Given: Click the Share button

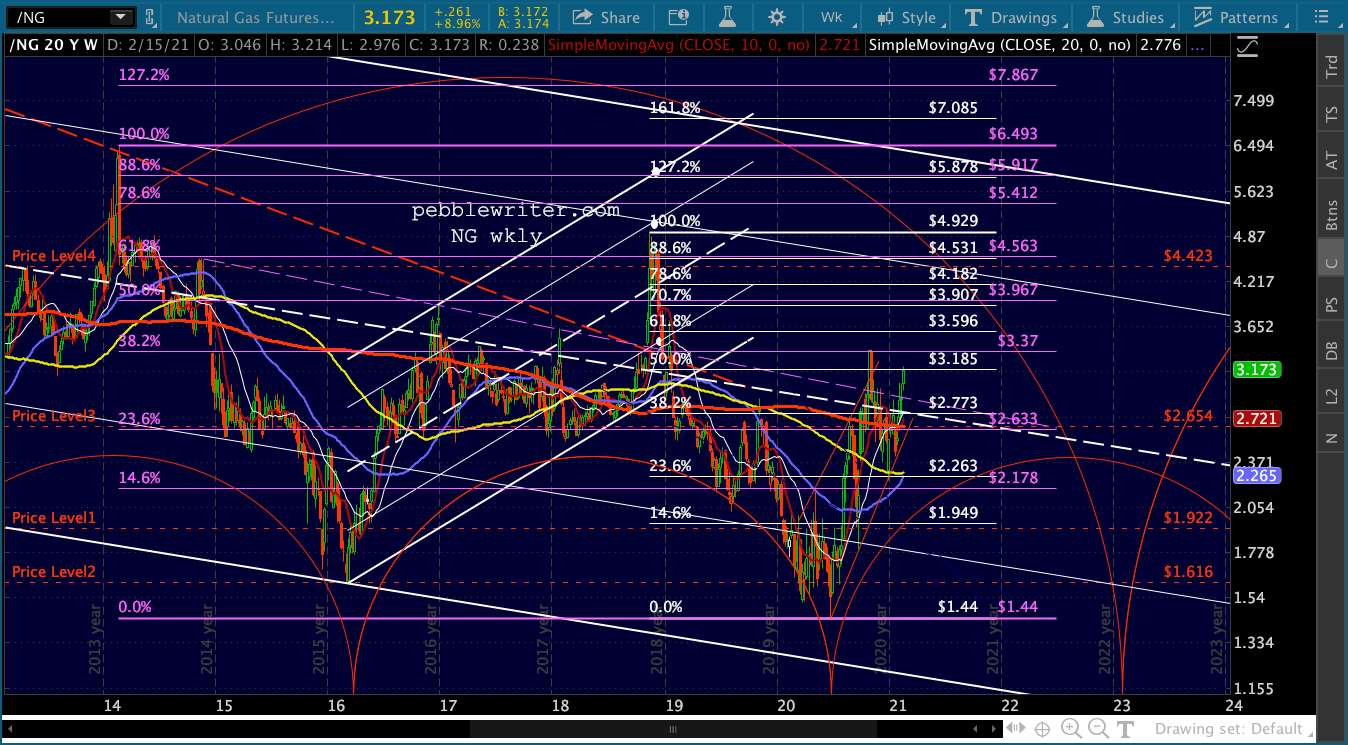Looking at the screenshot, I should point(607,17).
